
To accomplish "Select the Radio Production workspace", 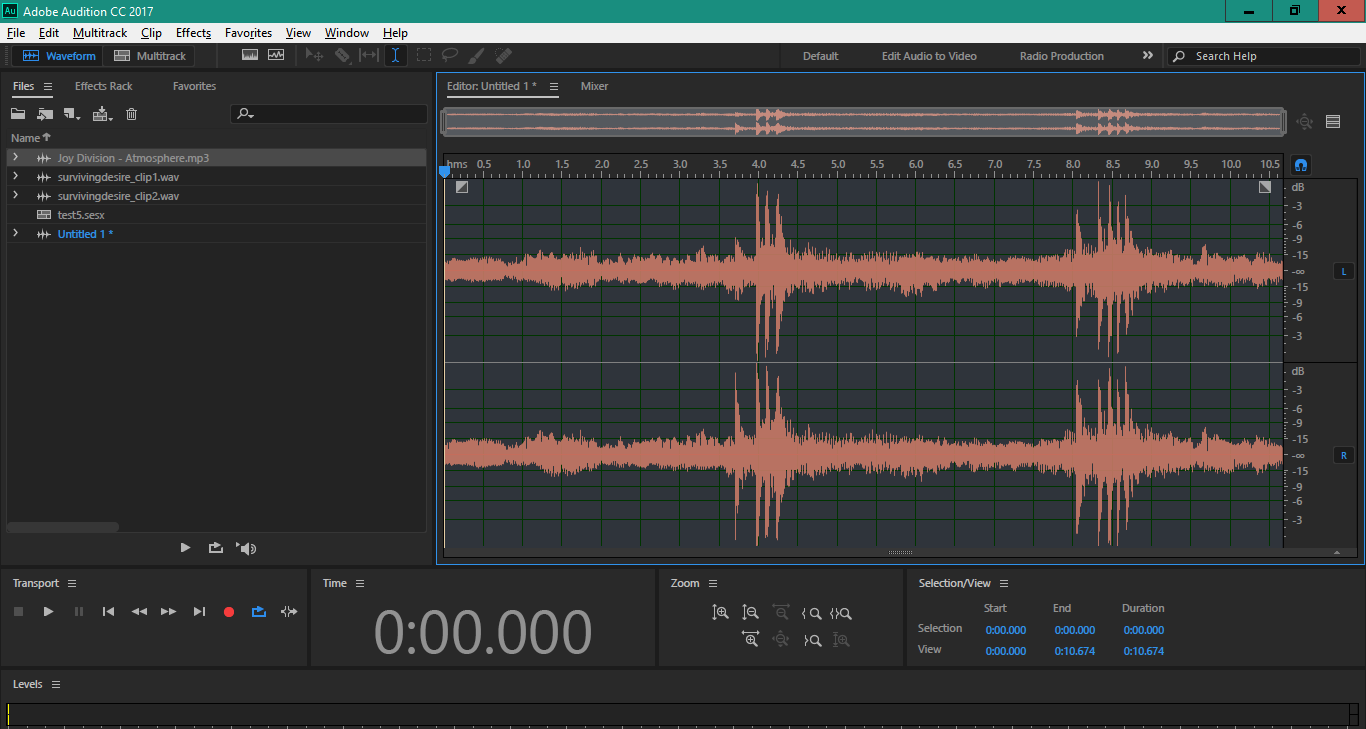I will [1061, 56].
